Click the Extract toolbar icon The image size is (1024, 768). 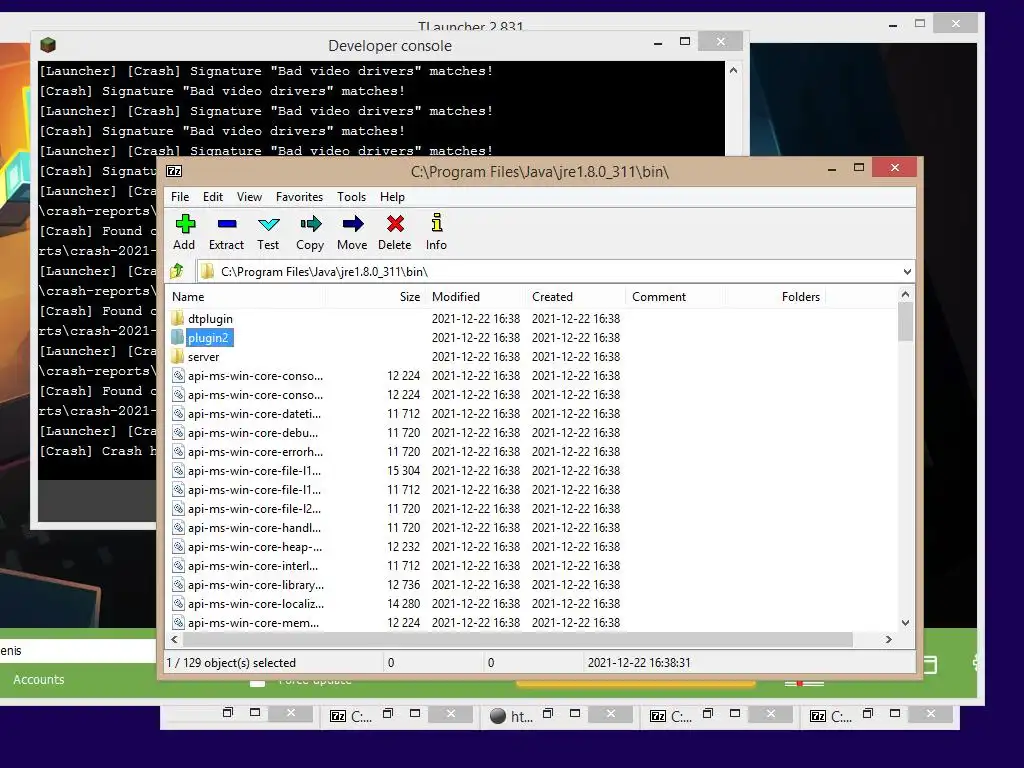coord(227,224)
